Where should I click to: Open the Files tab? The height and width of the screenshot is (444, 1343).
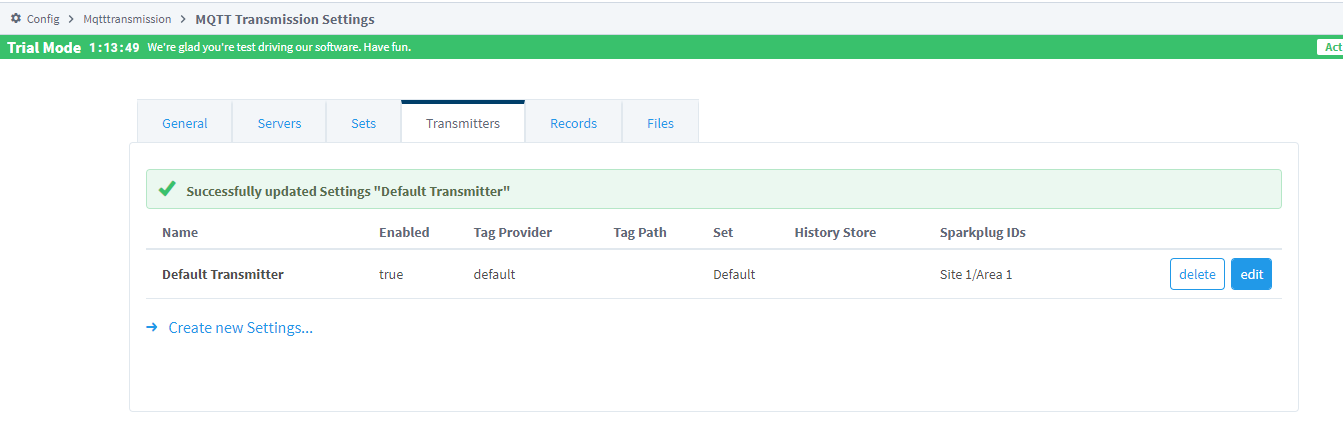click(x=660, y=122)
